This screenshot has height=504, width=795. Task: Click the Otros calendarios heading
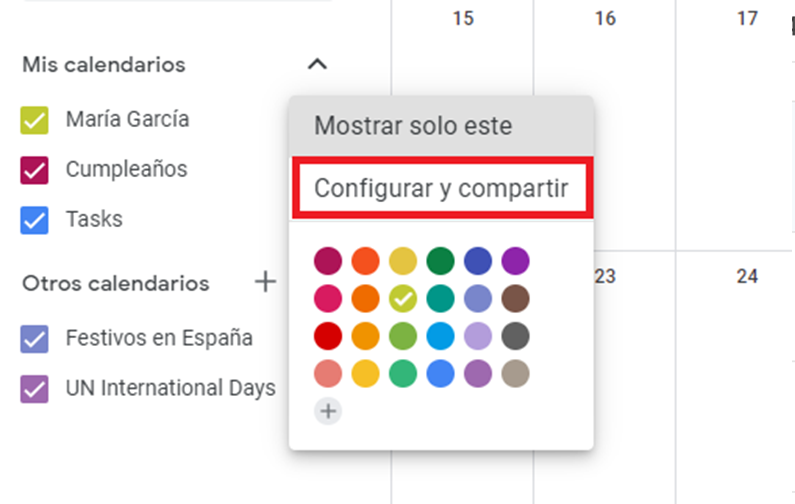[x=116, y=283]
